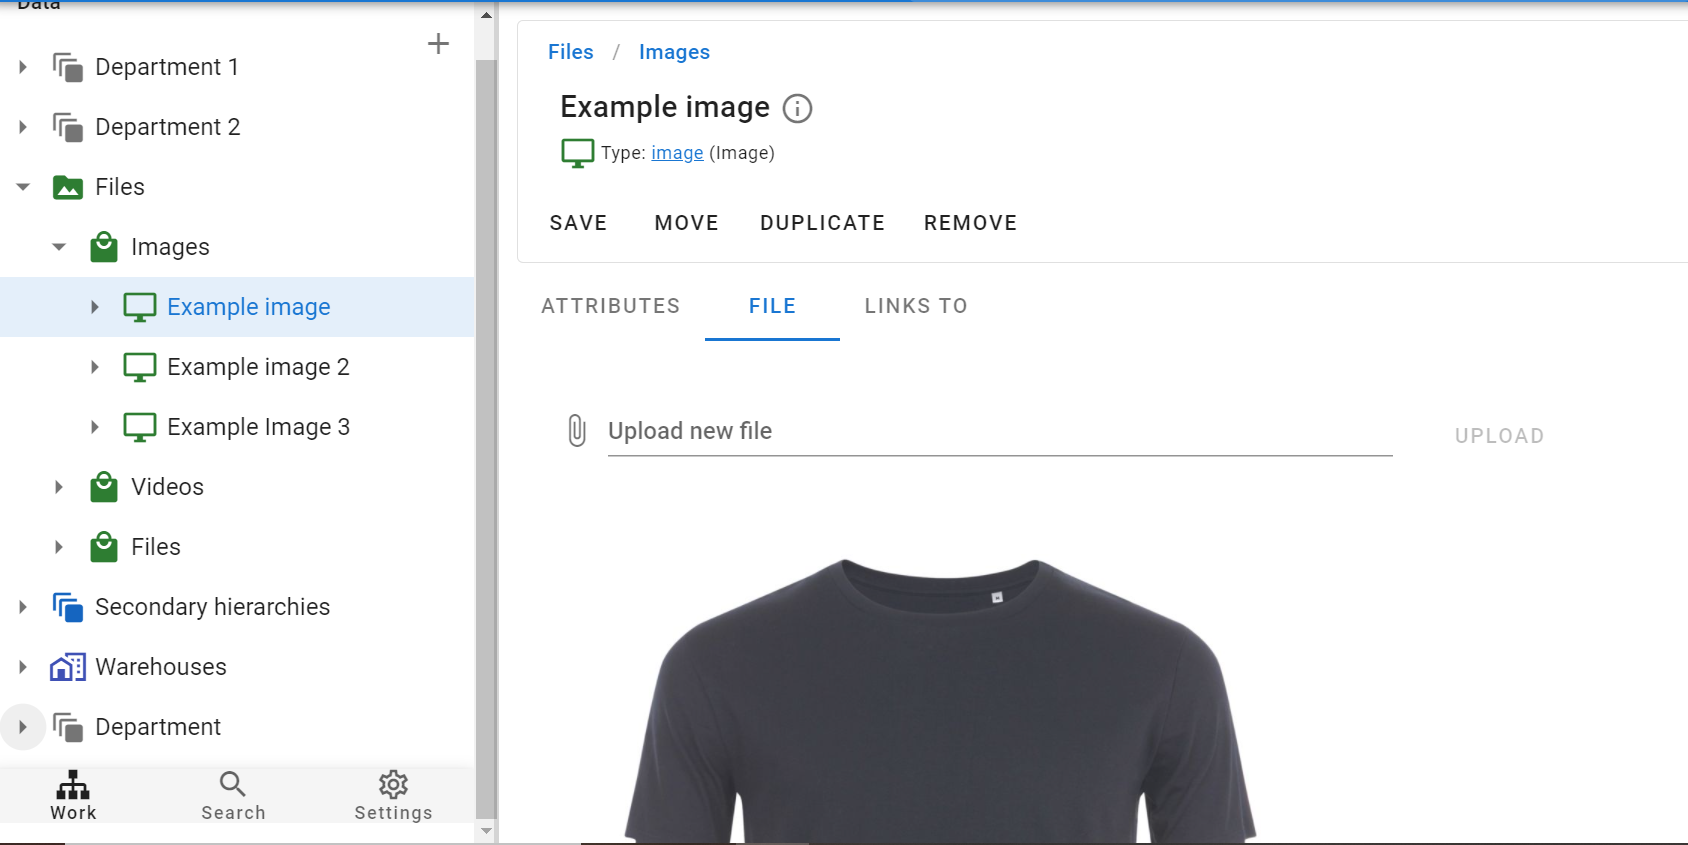1688x845 pixels.
Task: Click the monitor icon beside Example image
Action: [140, 307]
